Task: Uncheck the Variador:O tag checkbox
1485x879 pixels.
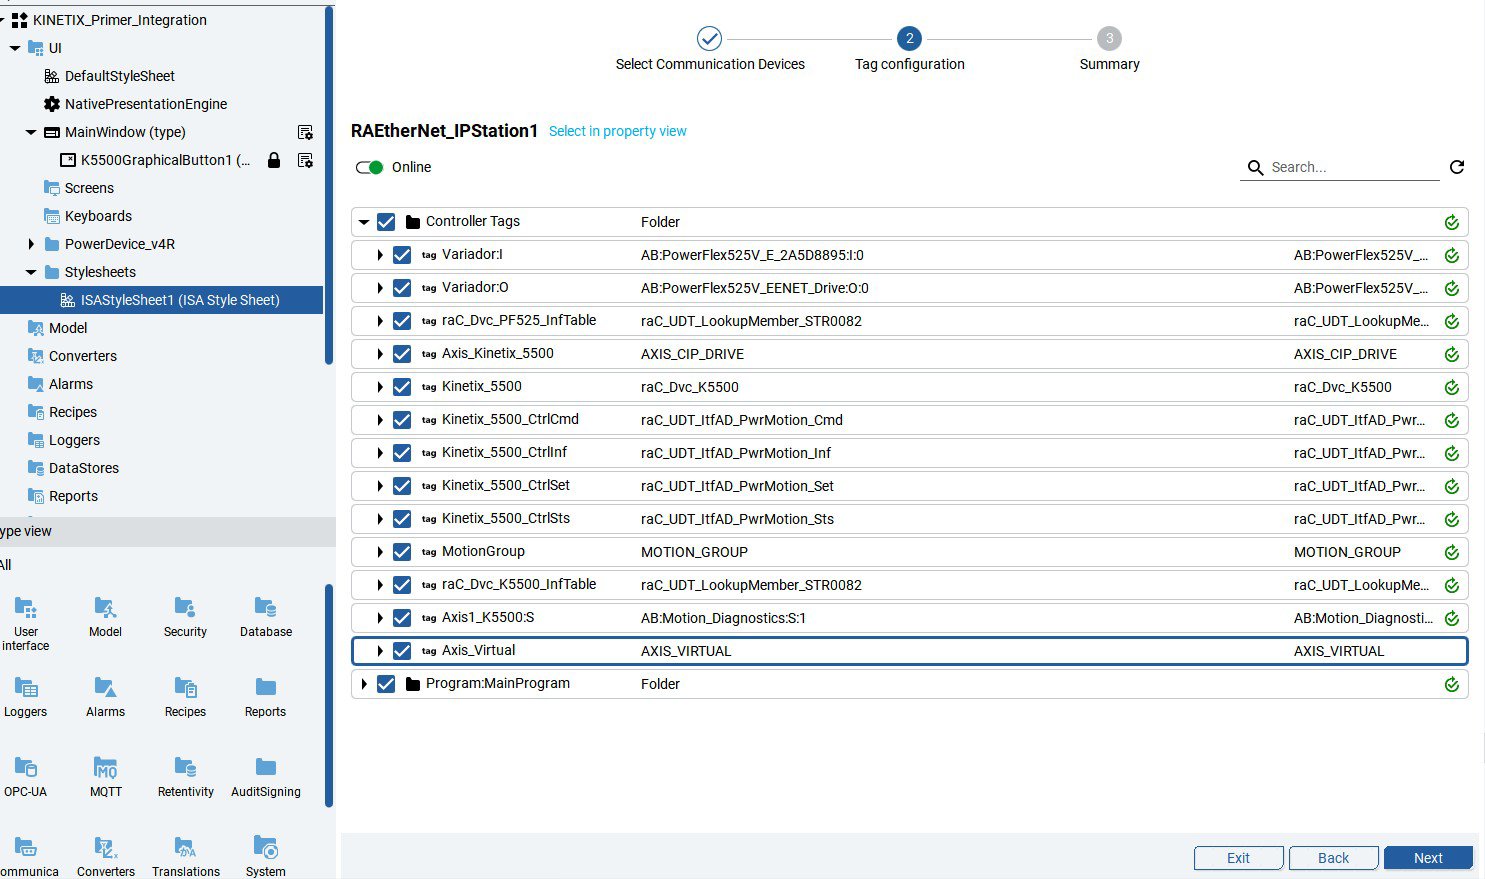Action: click(x=402, y=288)
